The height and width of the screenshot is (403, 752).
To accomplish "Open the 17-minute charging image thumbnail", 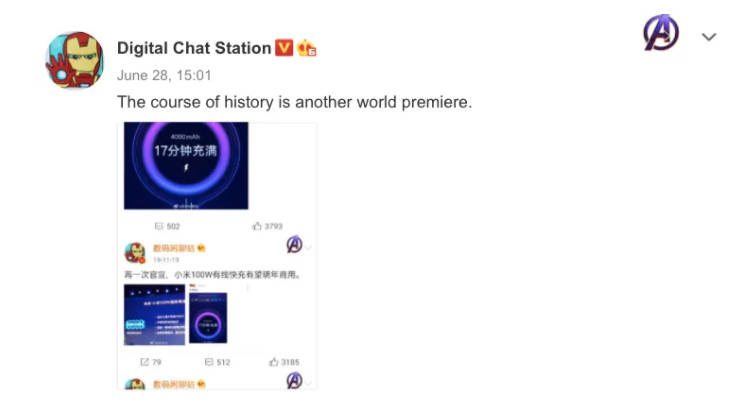I will [186, 166].
